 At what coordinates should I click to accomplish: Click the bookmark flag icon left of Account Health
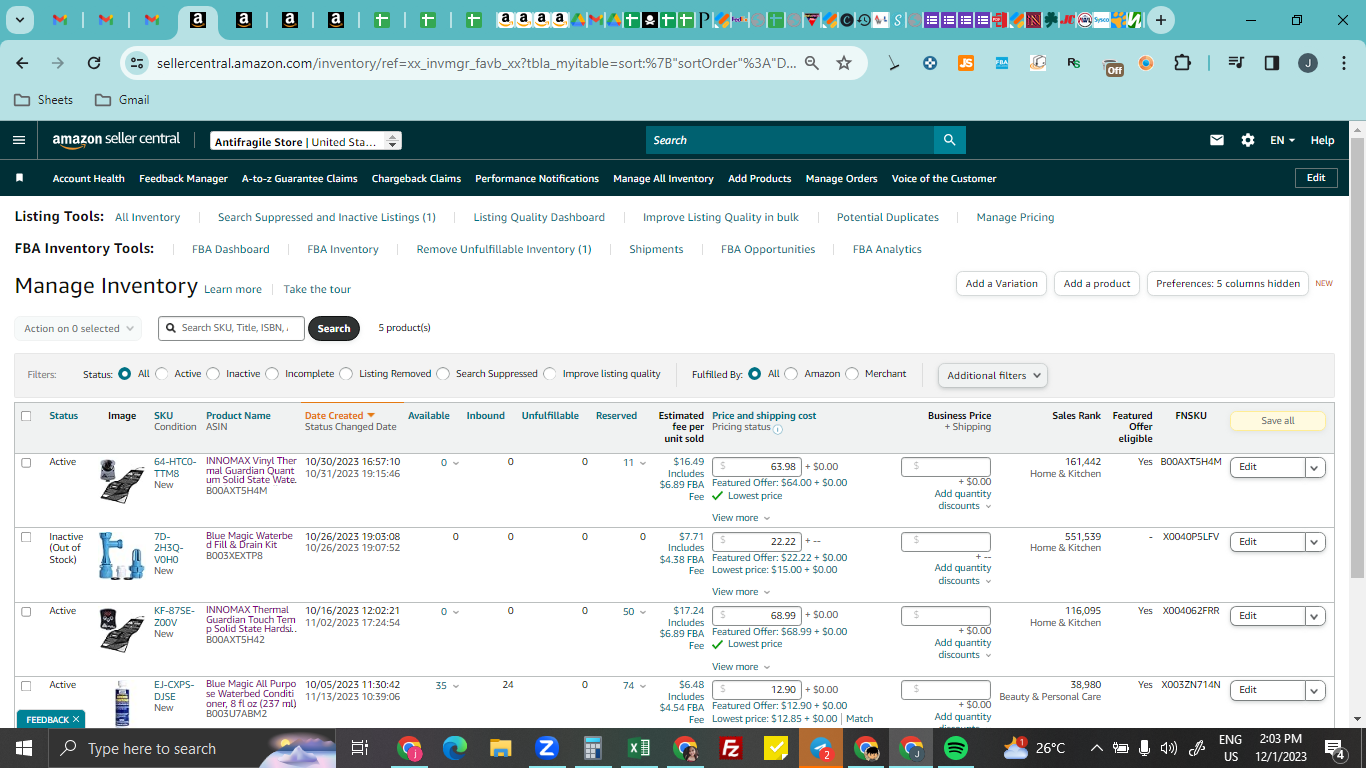point(19,178)
